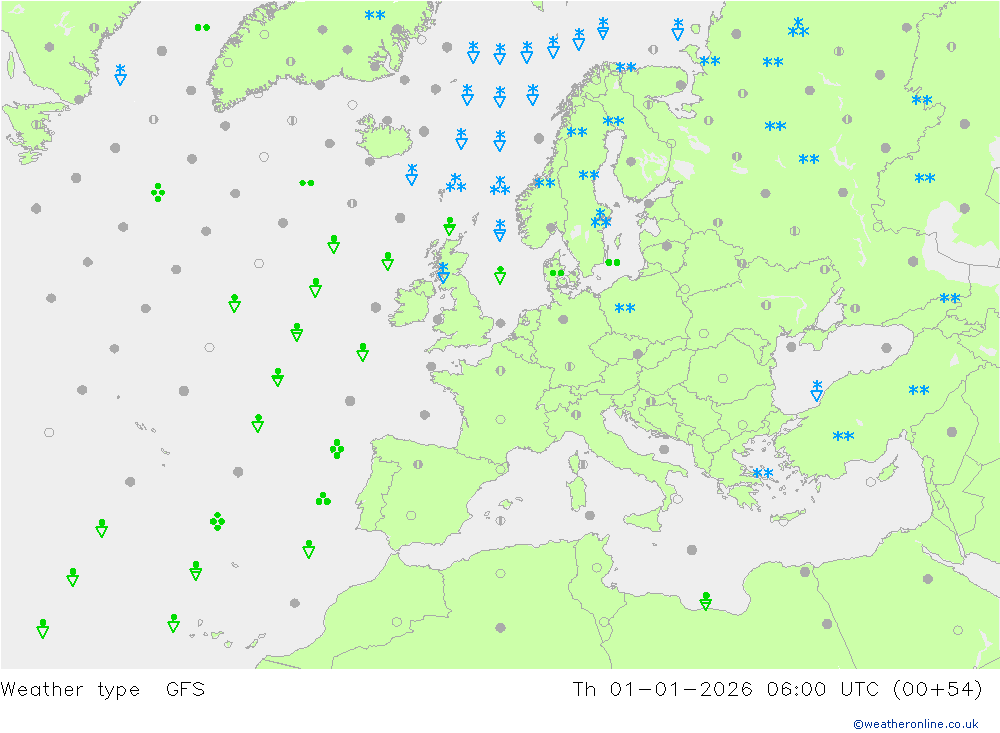Select the 'GFS' model label
The width and height of the screenshot is (1000, 733).
pyautogui.click(x=185, y=690)
